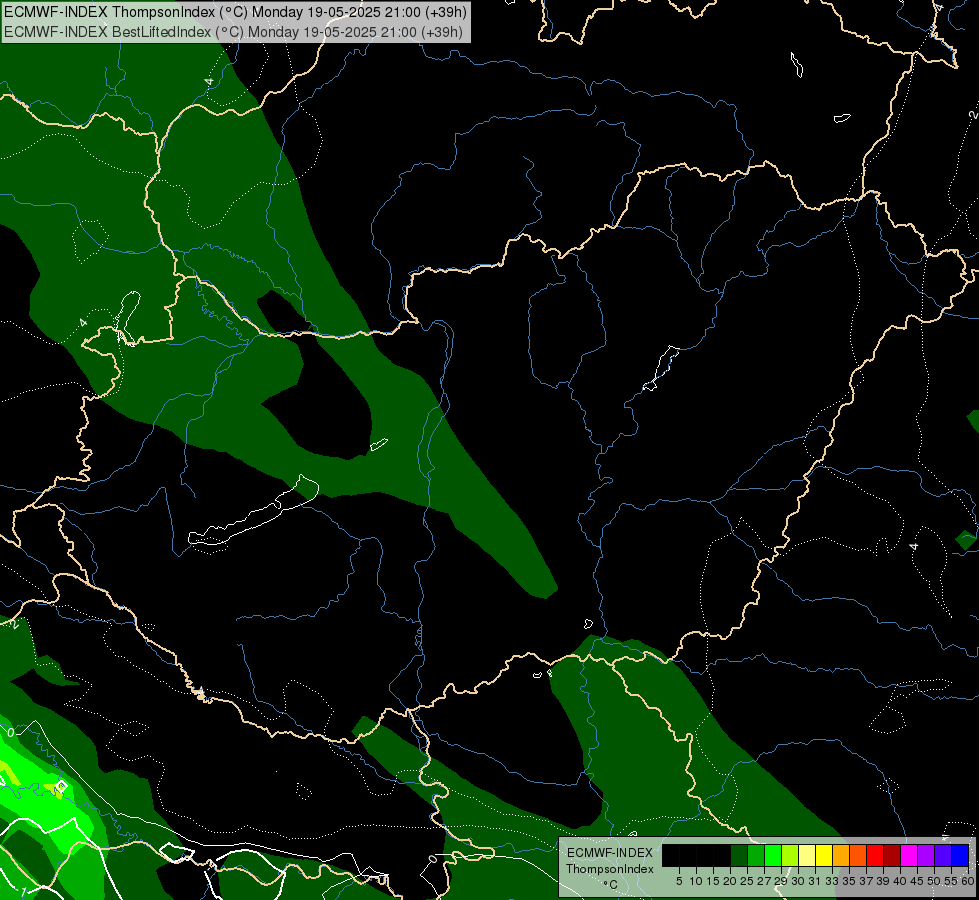Click legend tick value '37'

coord(866,881)
